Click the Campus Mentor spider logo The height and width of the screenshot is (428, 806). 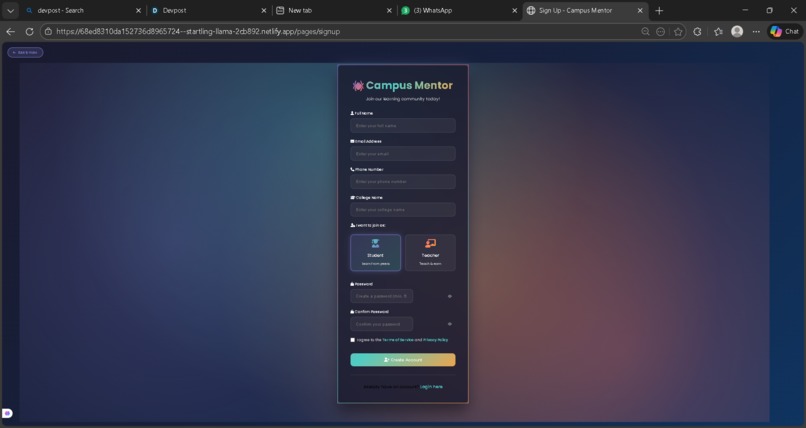pyautogui.click(x=358, y=86)
